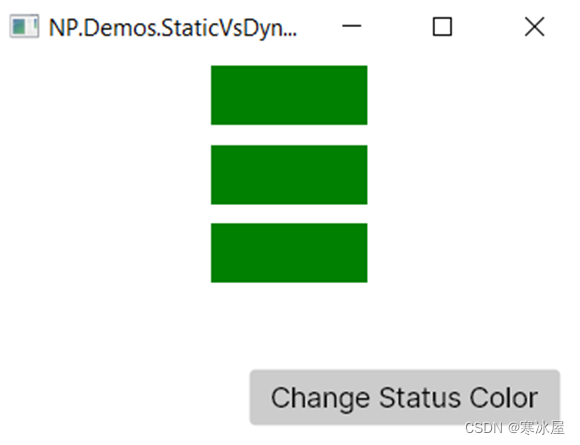Close the NP.Demos window
The height and width of the screenshot is (445, 580).
[x=535, y=27]
